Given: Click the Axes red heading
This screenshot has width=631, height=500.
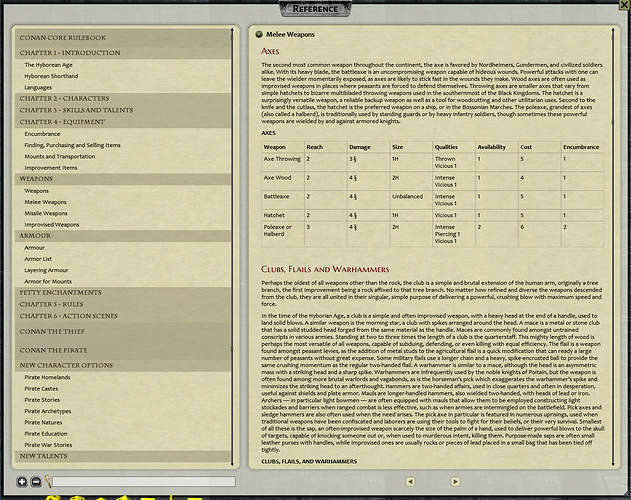Looking at the screenshot, I should tap(270, 51).
